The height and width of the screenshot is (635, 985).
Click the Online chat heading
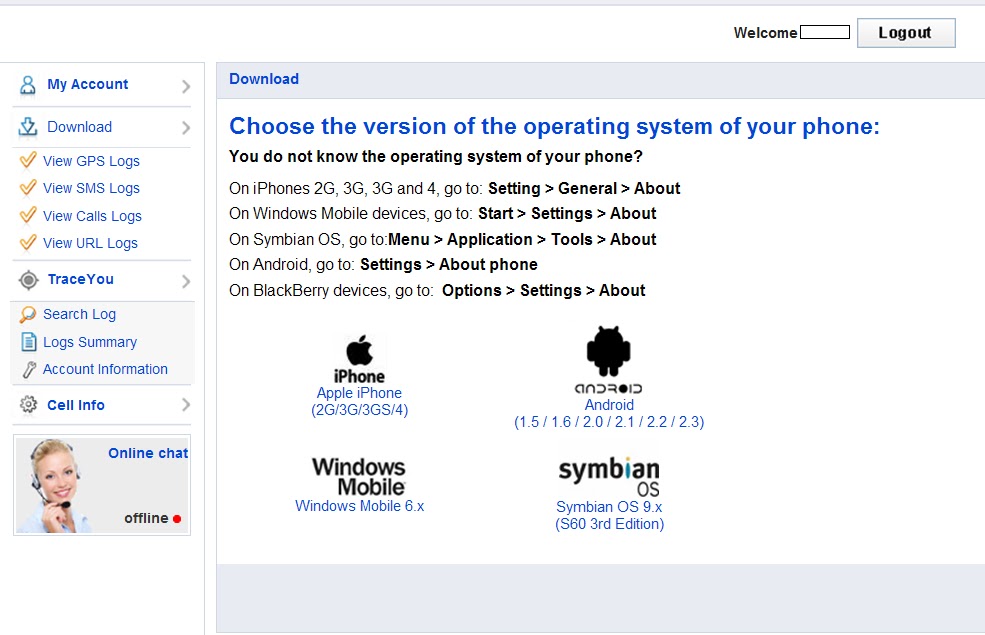[x=148, y=453]
